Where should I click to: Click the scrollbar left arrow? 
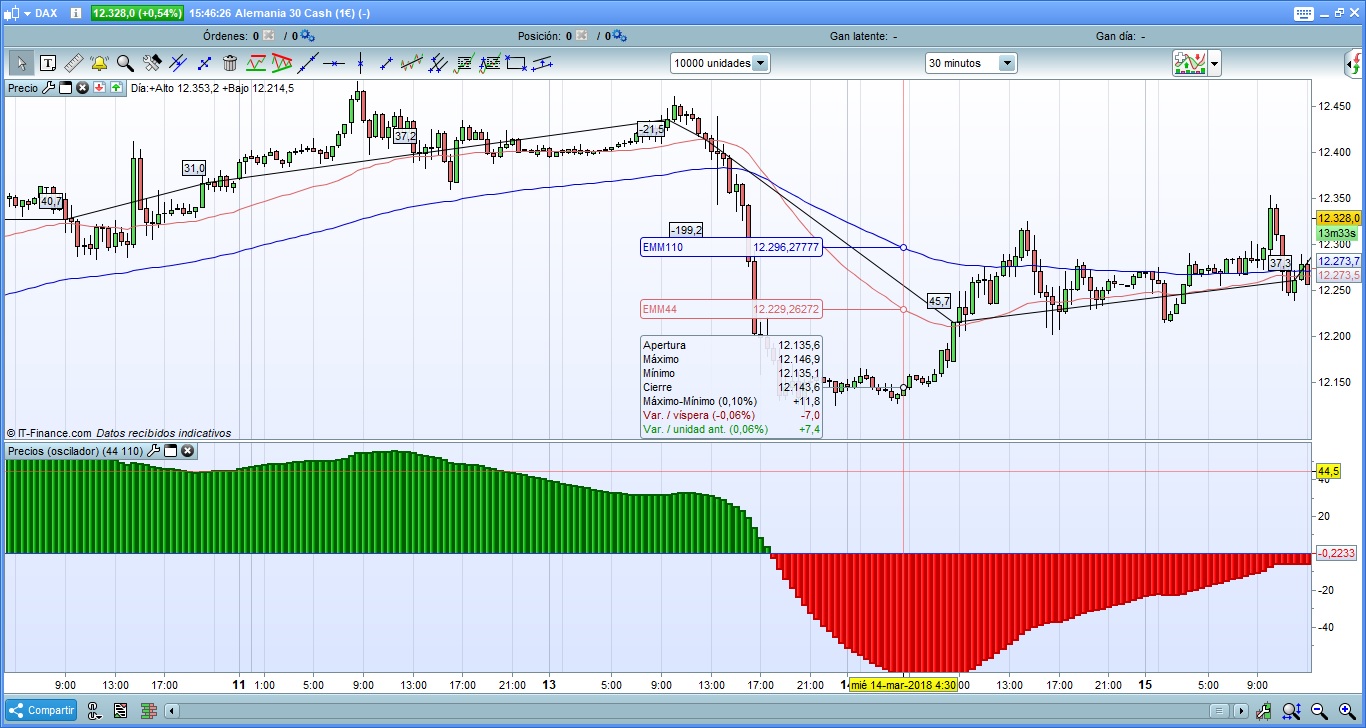click(x=172, y=711)
